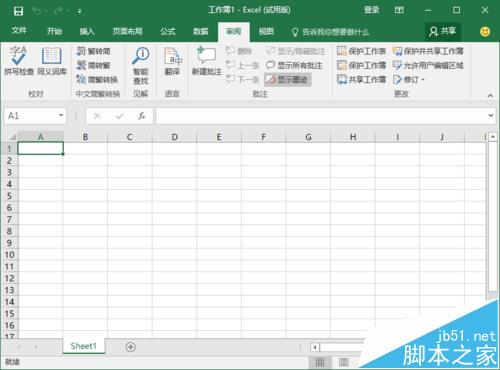
Task: Click the Save icon in quick access toolbar
Action: point(18,11)
